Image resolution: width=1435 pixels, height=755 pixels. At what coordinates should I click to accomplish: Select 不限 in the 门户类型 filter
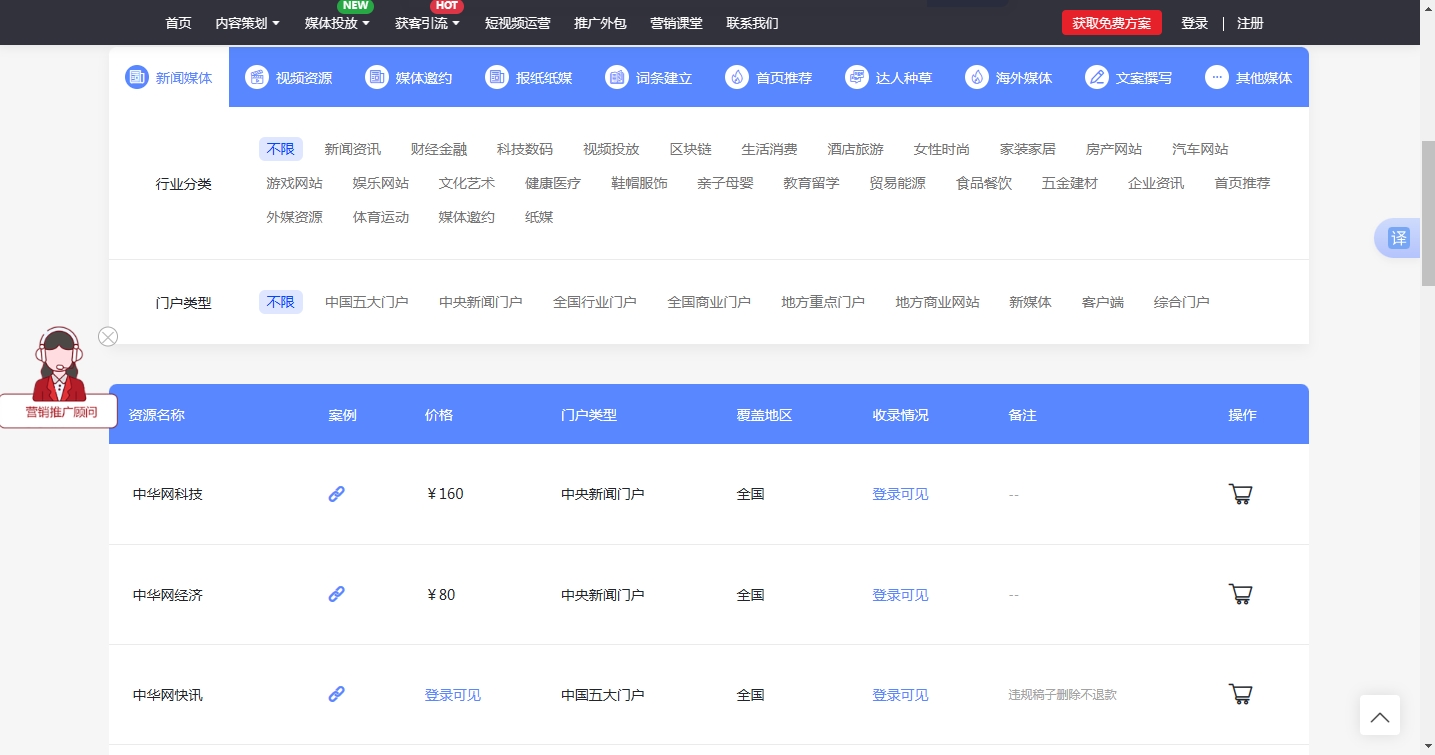280,301
